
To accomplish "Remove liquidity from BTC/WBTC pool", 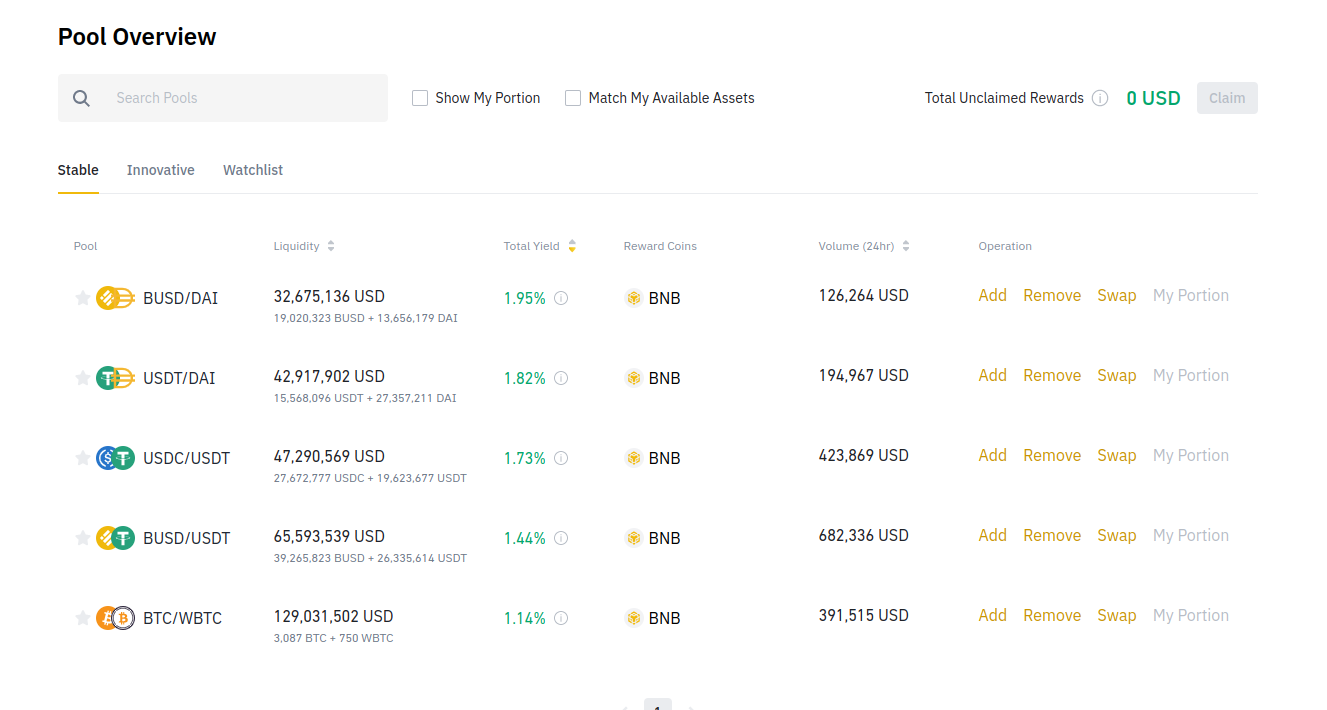I will [1052, 616].
